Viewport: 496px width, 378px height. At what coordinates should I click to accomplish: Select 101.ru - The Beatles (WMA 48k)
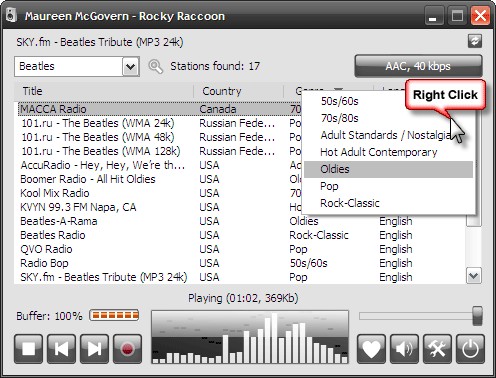coord(159,137)
